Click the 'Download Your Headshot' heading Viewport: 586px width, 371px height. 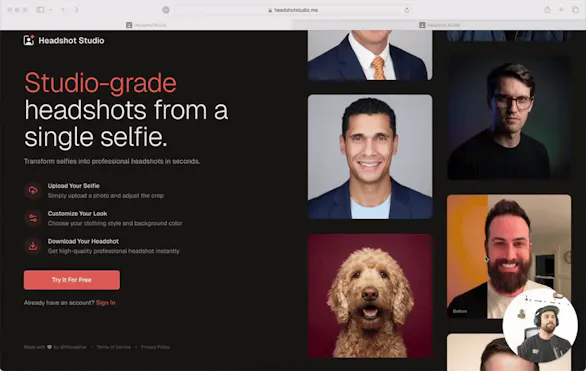[83, 241]
